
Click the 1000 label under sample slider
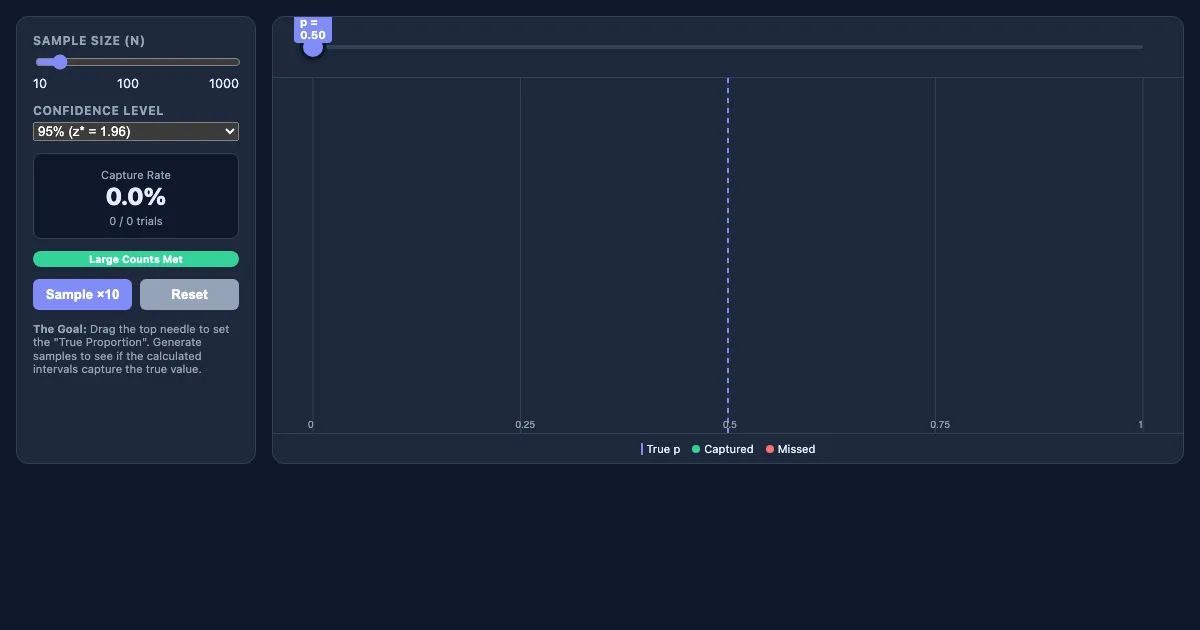pyautogui.click(x=224, y=84)
